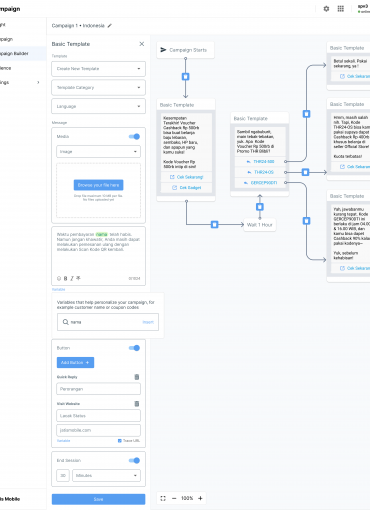Zoom in the canvas with plus

point(200,498)
